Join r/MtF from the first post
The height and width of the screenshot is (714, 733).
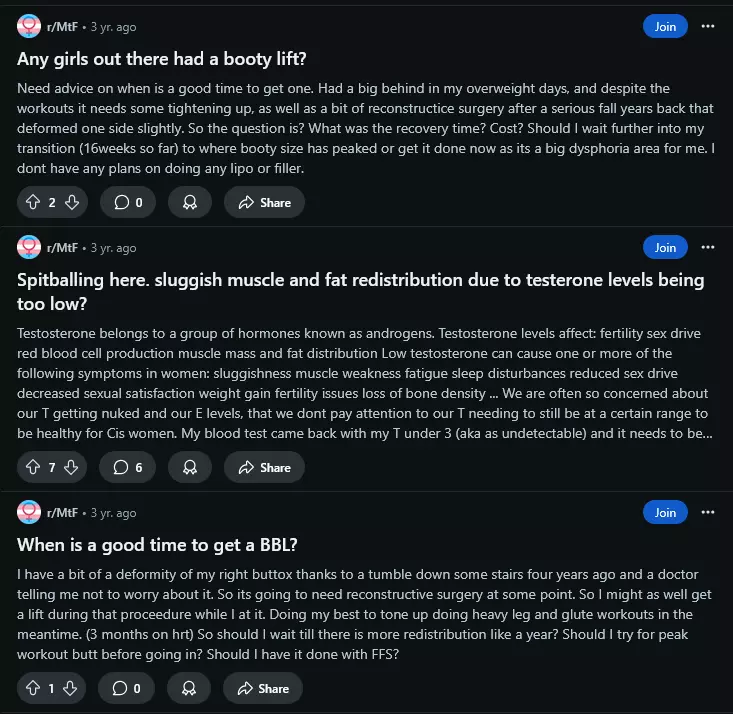click(x=665, y=27)
